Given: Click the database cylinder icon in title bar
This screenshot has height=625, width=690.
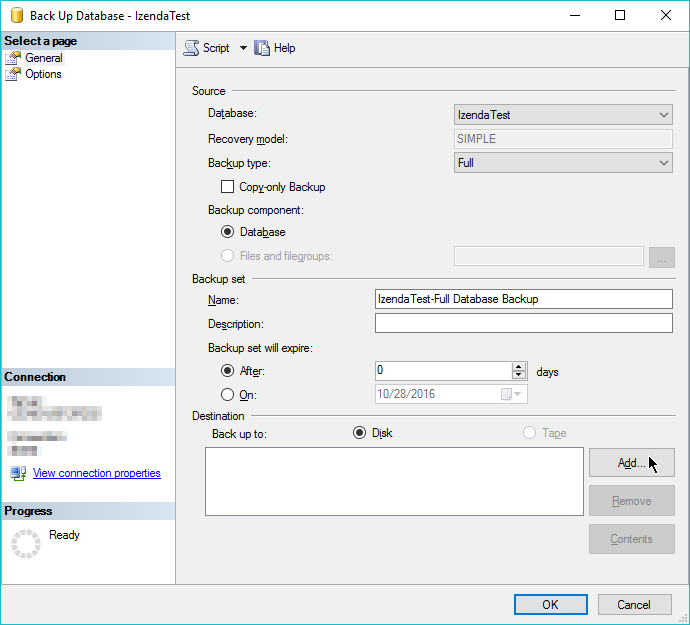Looking at the screenshot, I should click(17, 15).
